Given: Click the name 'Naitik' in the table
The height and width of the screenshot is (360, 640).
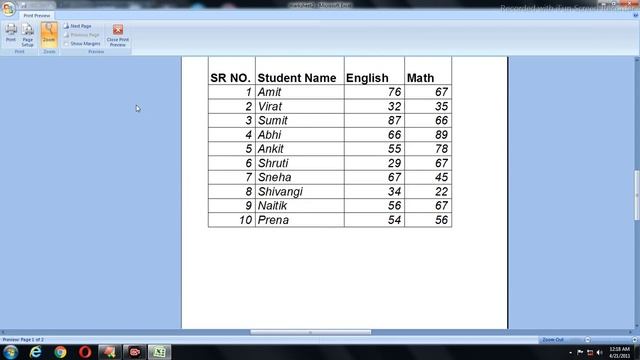Looking at the screenshot, I should point(272,206).
